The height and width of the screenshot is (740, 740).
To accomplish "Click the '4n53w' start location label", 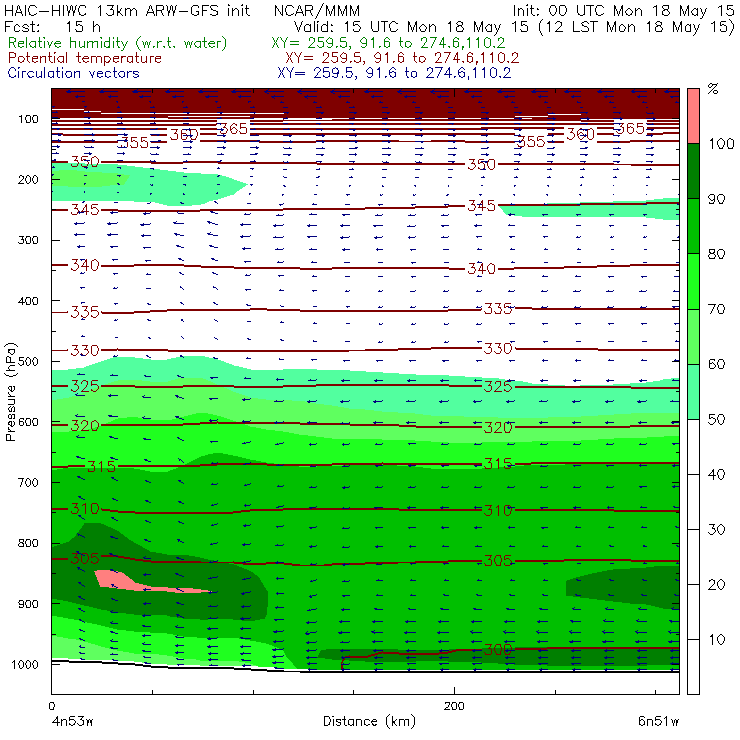I will [72, 721].
